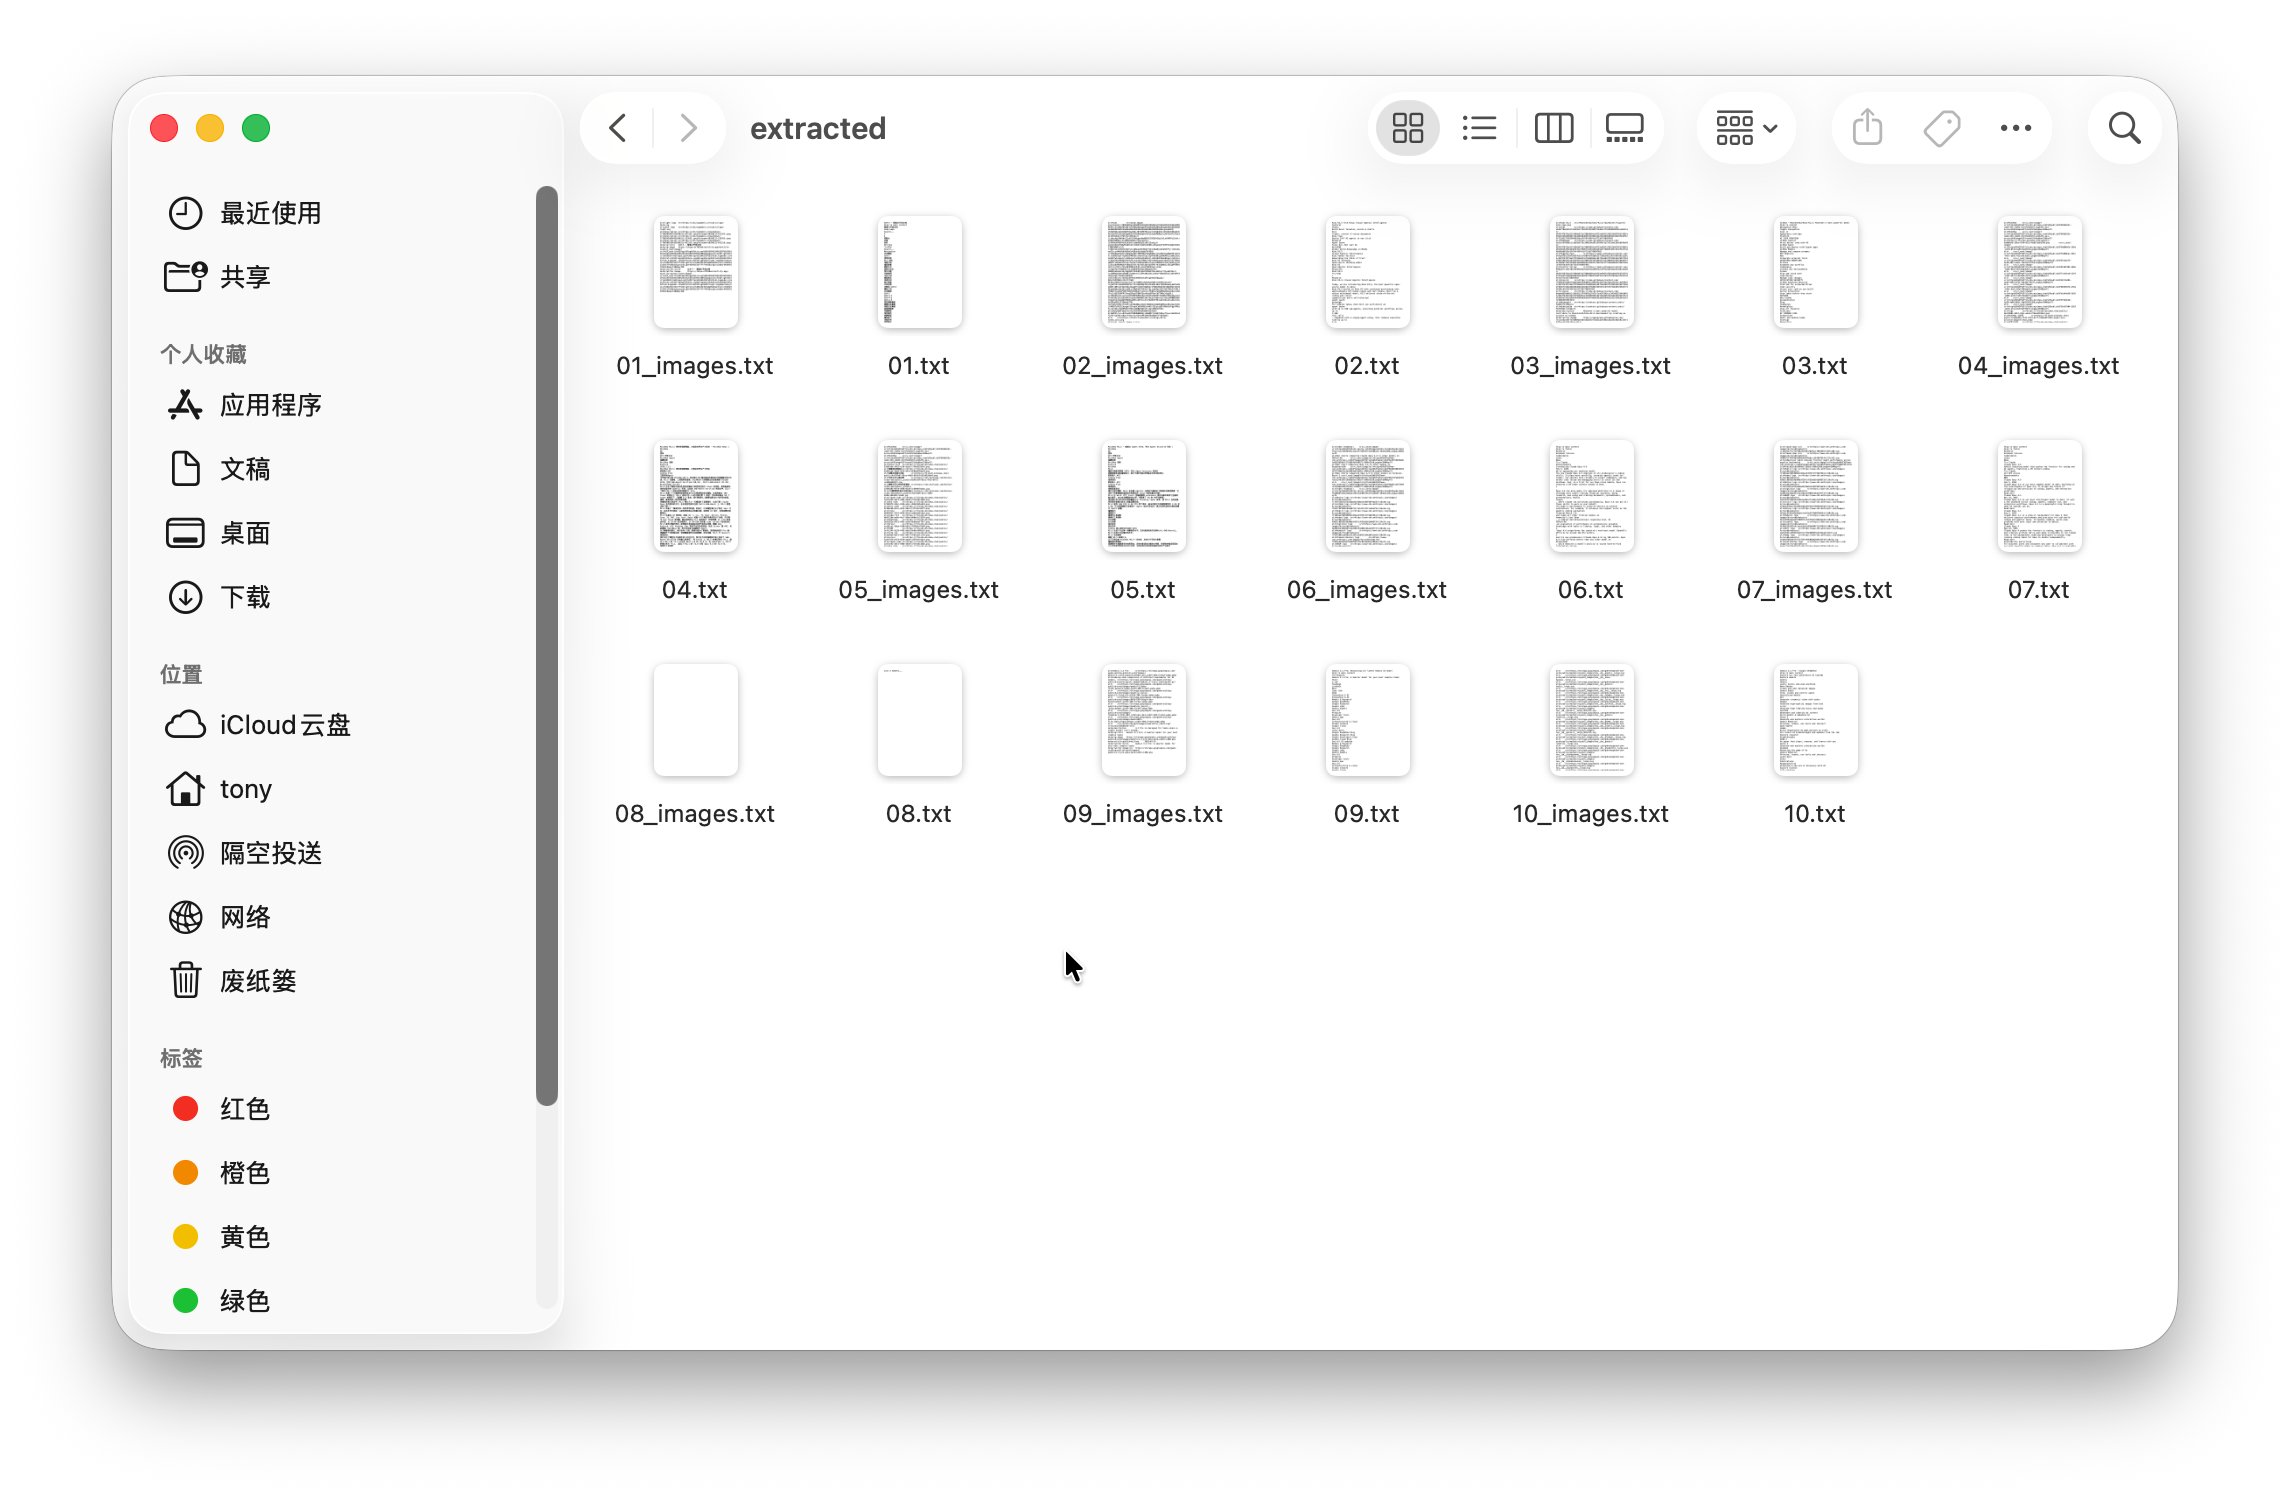Open 最近使用 in the sidebar
This screenshot has width=2290, height=1498.
point(270,213)
